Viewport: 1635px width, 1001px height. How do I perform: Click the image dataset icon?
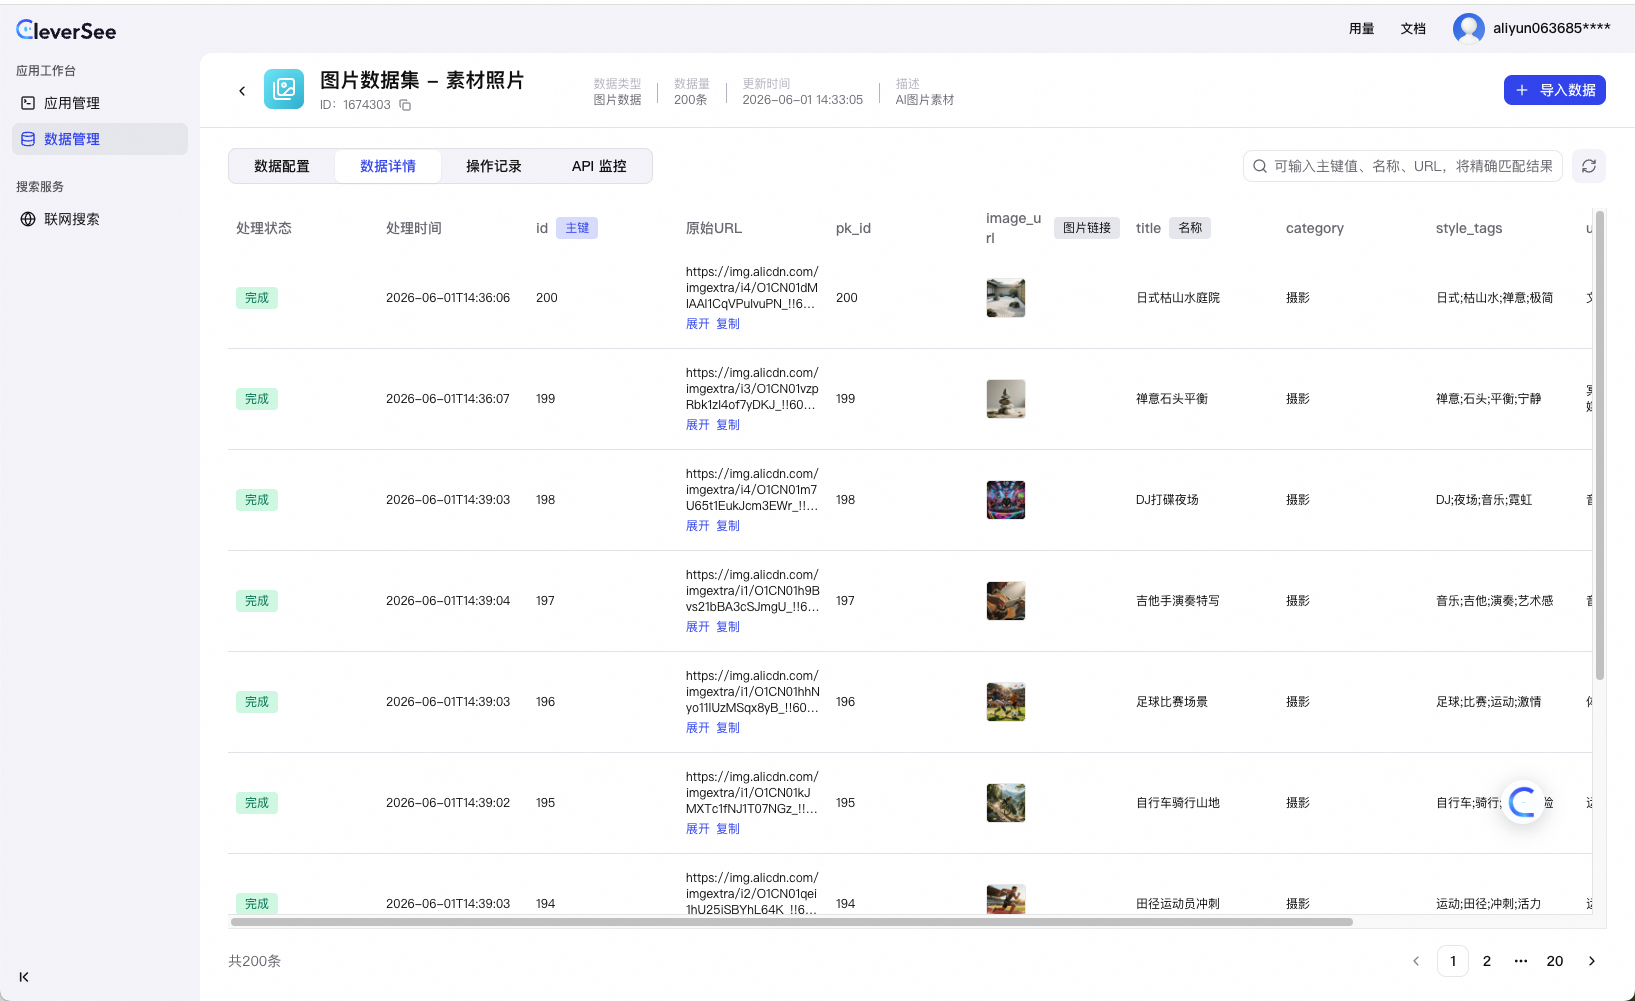point(284,89)
